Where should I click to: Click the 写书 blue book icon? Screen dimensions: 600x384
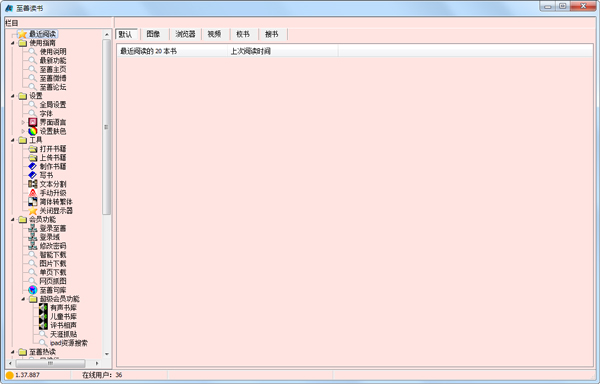(x=33, y=175)
